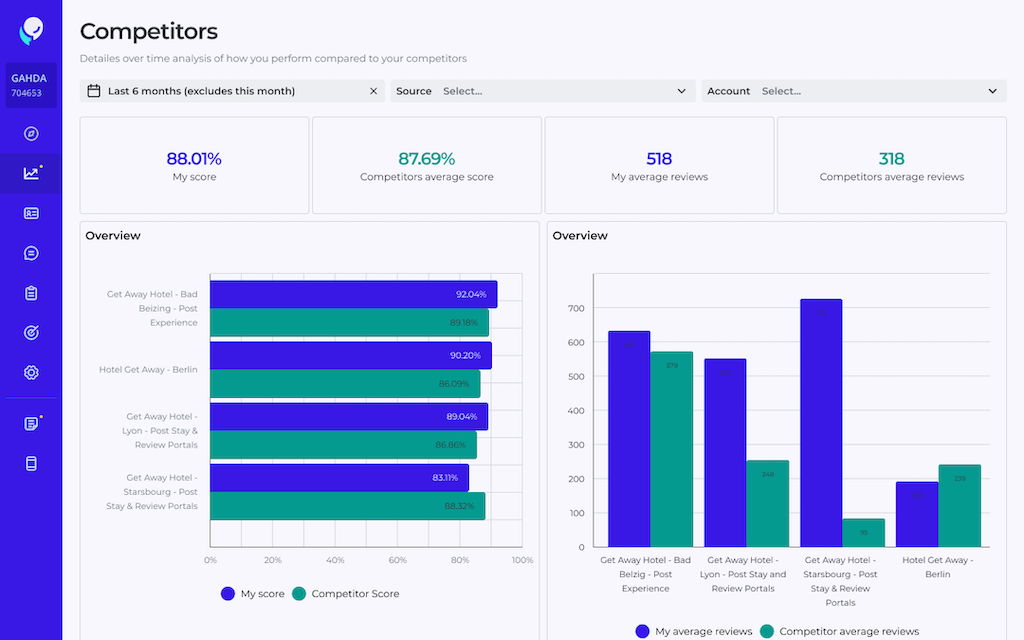Image resolution: width=1024 pixels, height=640 pixels.
Task: Toggle Competitor Score legend series
Action: click(345, 594)
